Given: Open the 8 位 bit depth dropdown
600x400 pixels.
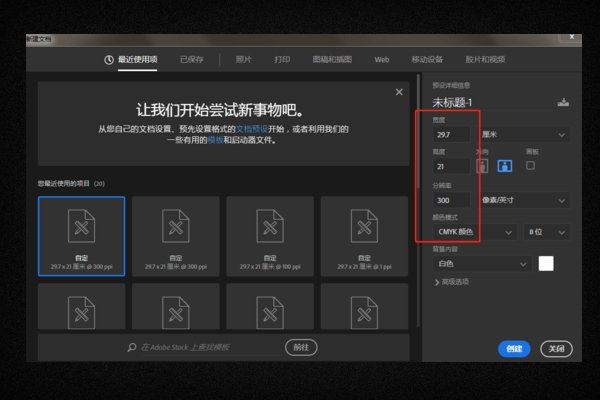Looking at the screenshot, I should click(546, 232).
